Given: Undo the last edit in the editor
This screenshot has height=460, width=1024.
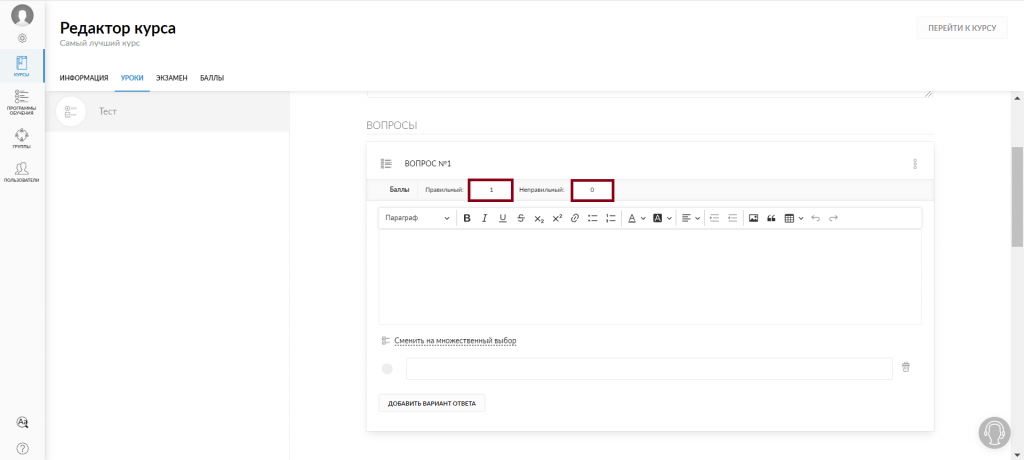Looking at the screenshot, I should tap(815, 218).
